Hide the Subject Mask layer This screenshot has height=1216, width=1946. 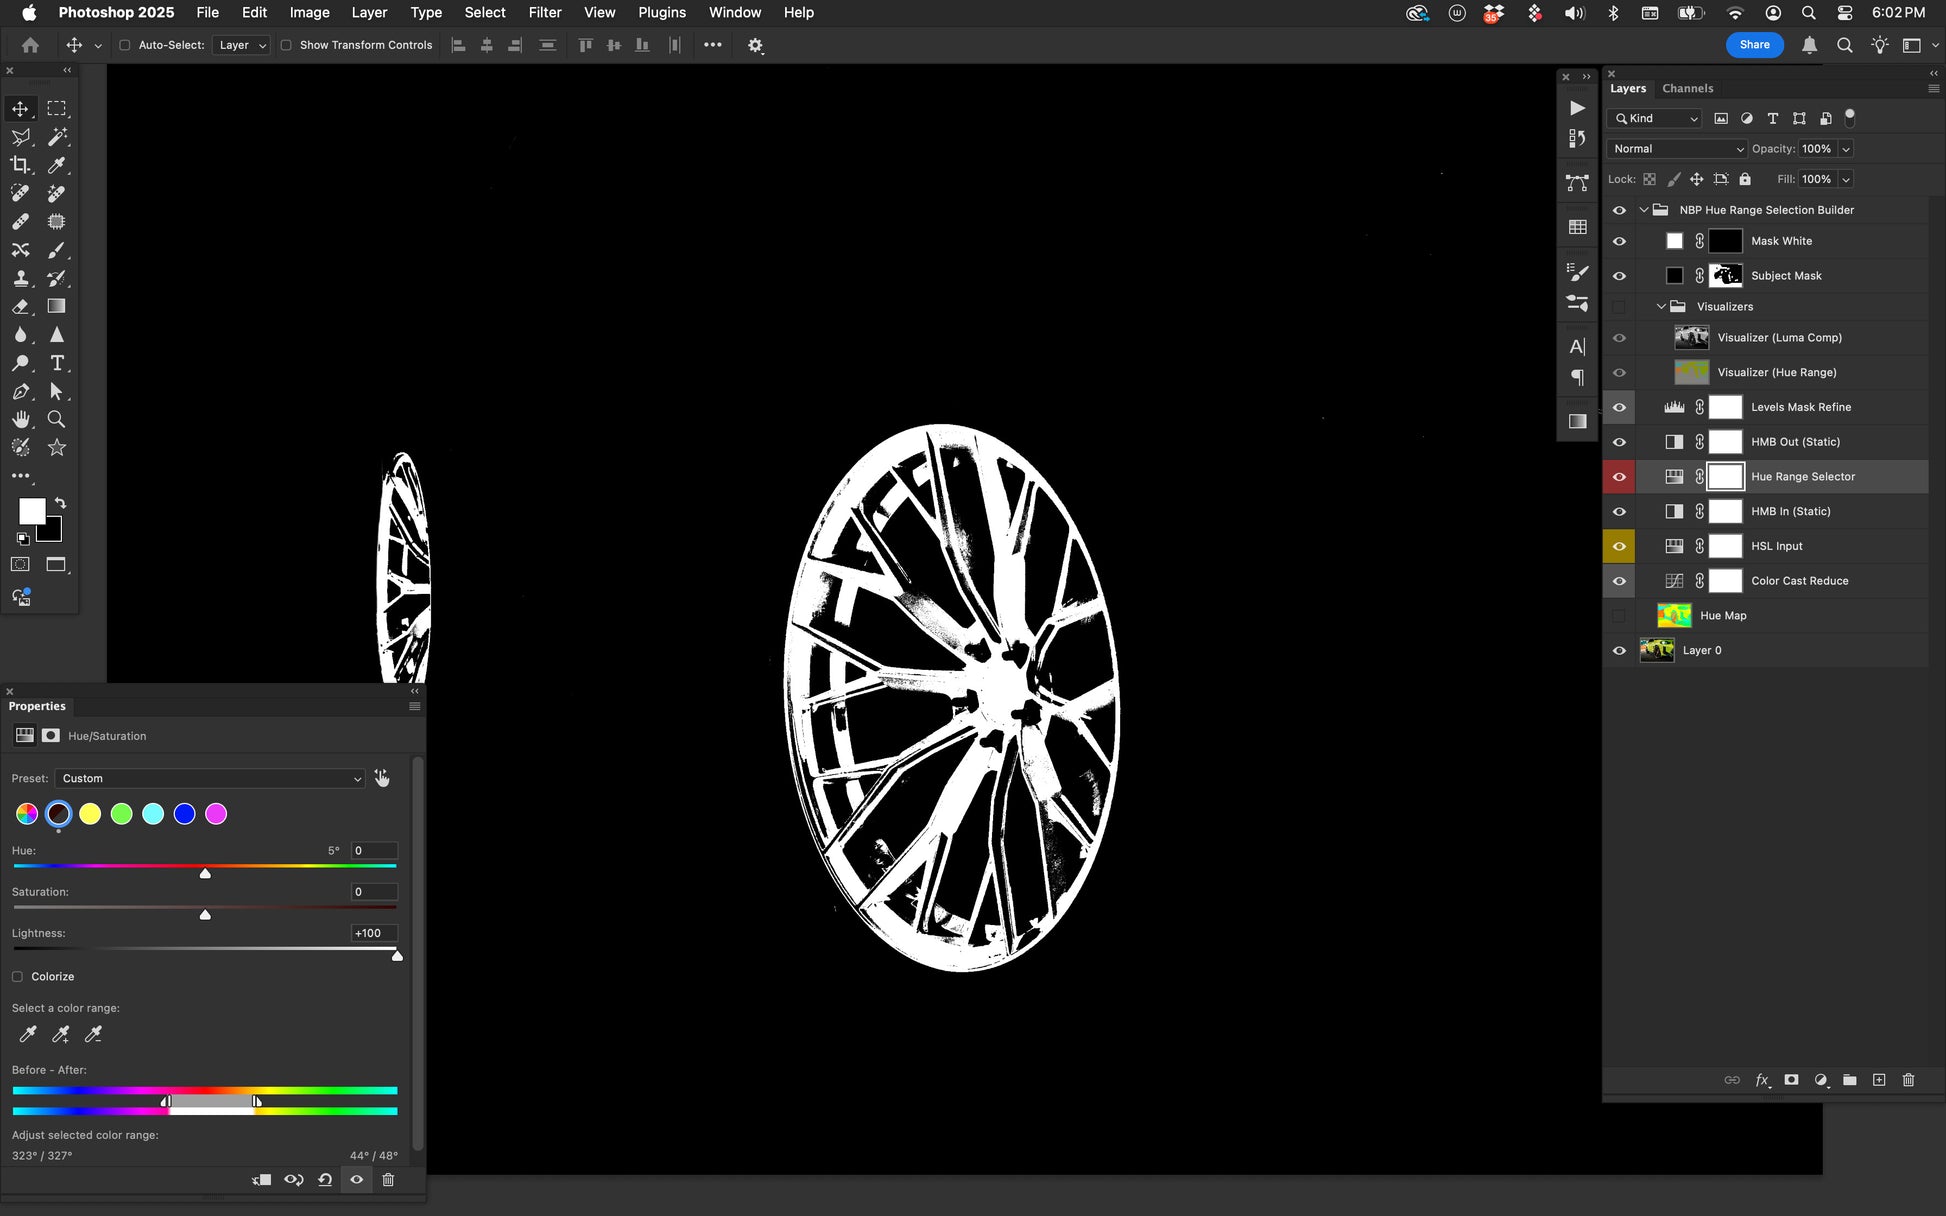pyautogui.click(x=1619, y=276)
